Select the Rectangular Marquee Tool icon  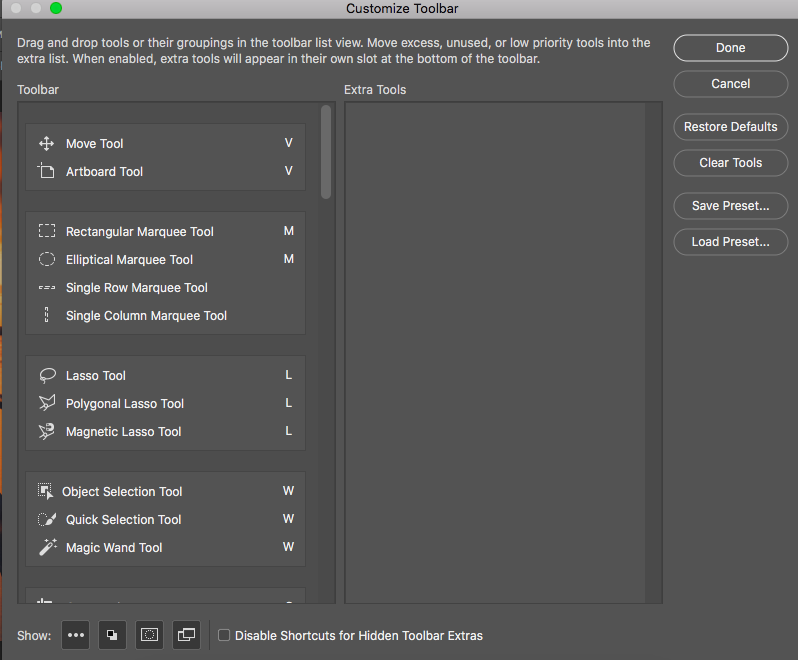pyautogui.click(x=47, y=231)
